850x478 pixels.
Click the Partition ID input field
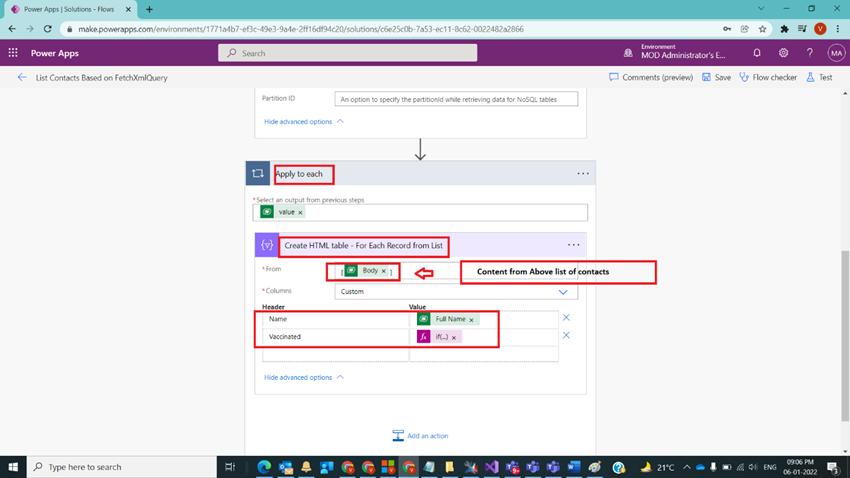pyautogui.click(x=456, y=99)
